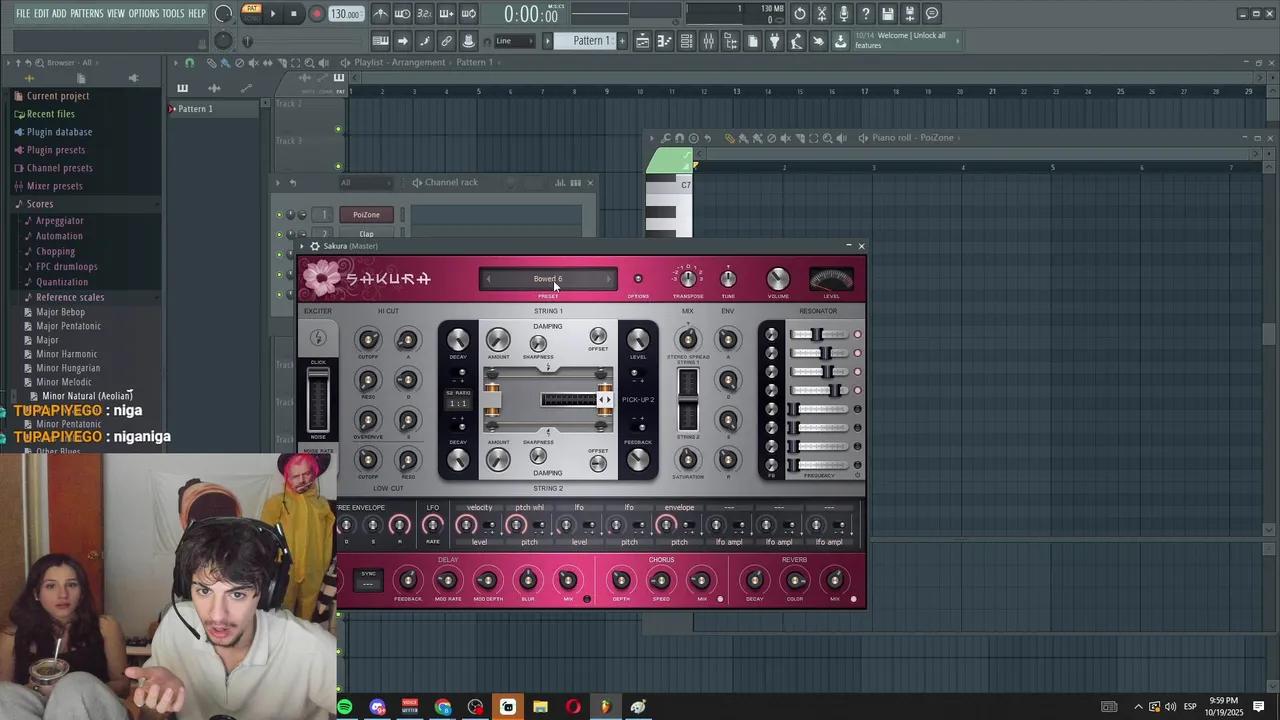The width and height of the screenshot is (1280, 720).
Task: Select the pencil draw tool in Playlist
Action: tap(211, 63)
